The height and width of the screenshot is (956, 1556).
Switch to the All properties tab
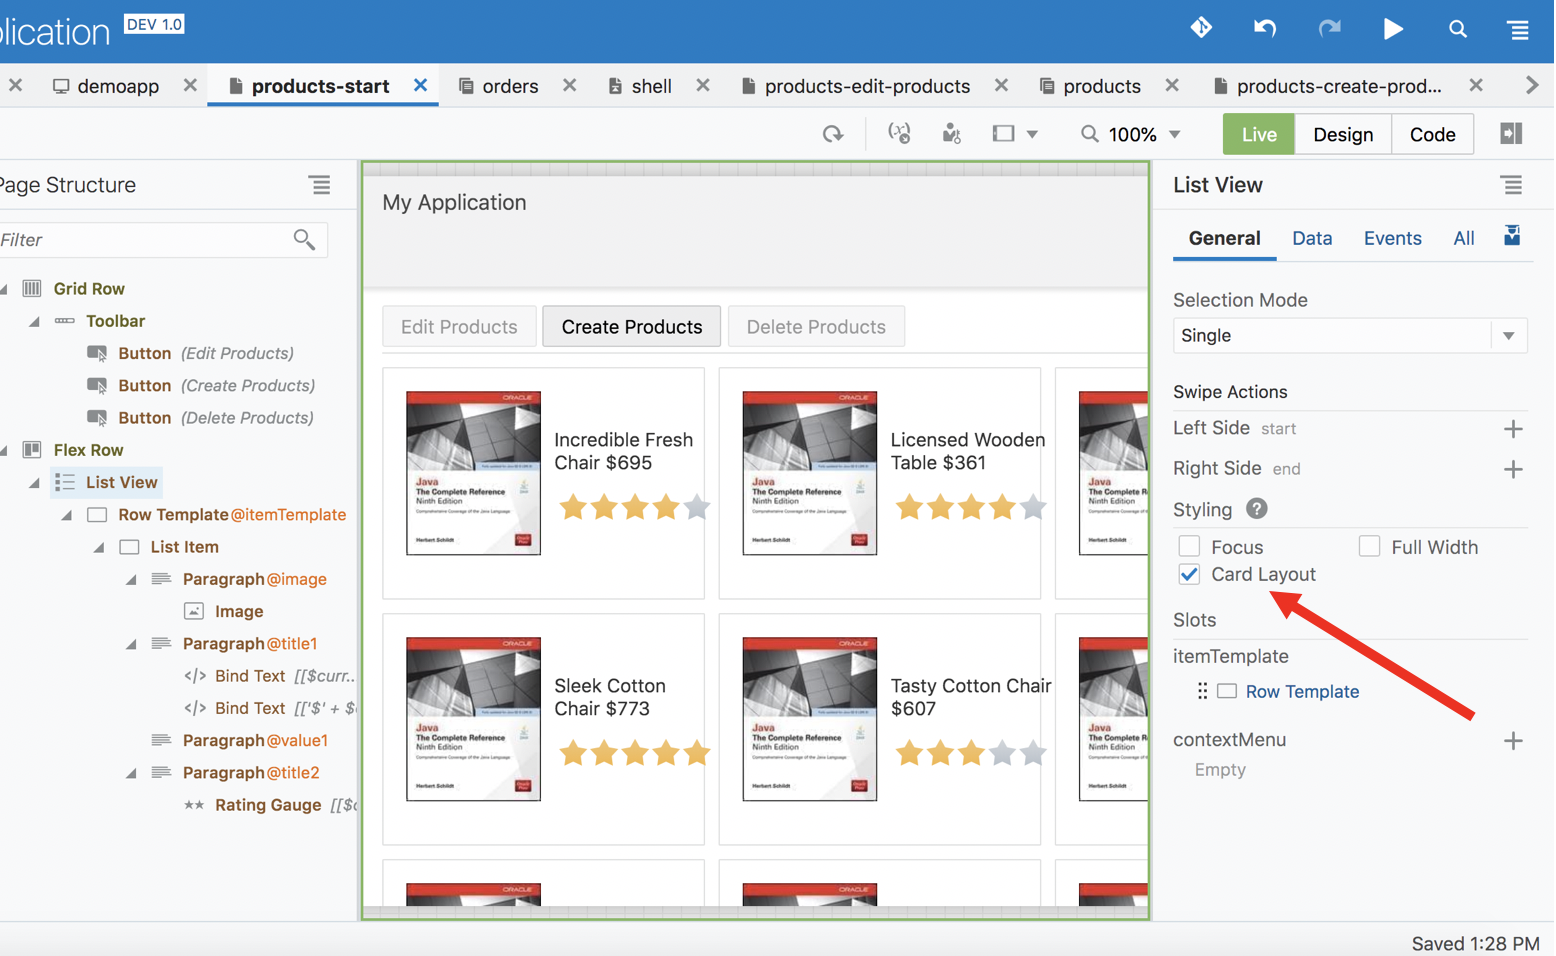pyautogui.click(x=1463, y=238)
